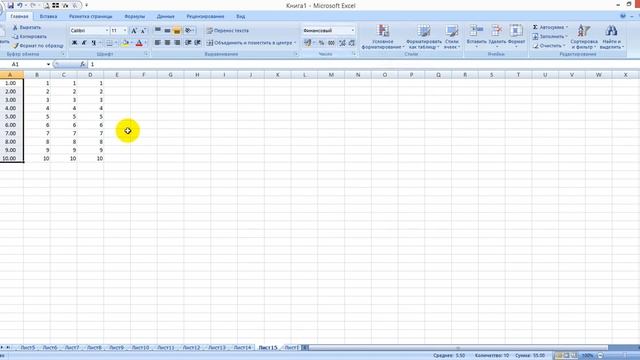Switch to Формулы ribbon tab

tap(135, 16)
